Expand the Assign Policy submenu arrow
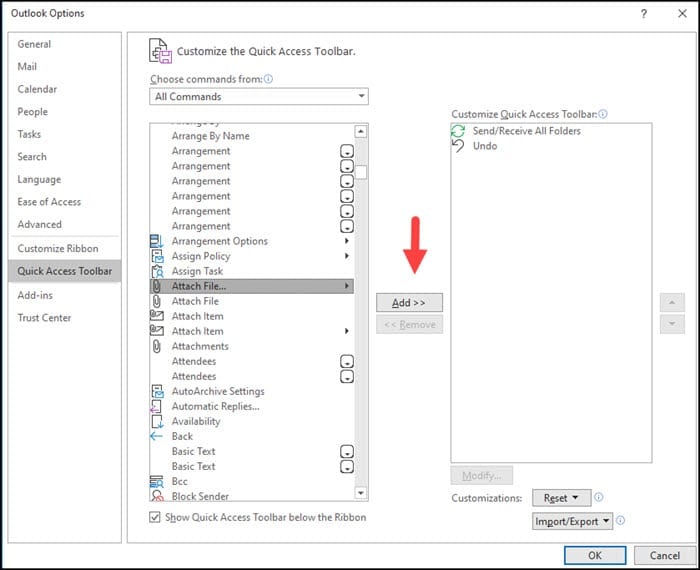700x570 pixels. point(347,256)
